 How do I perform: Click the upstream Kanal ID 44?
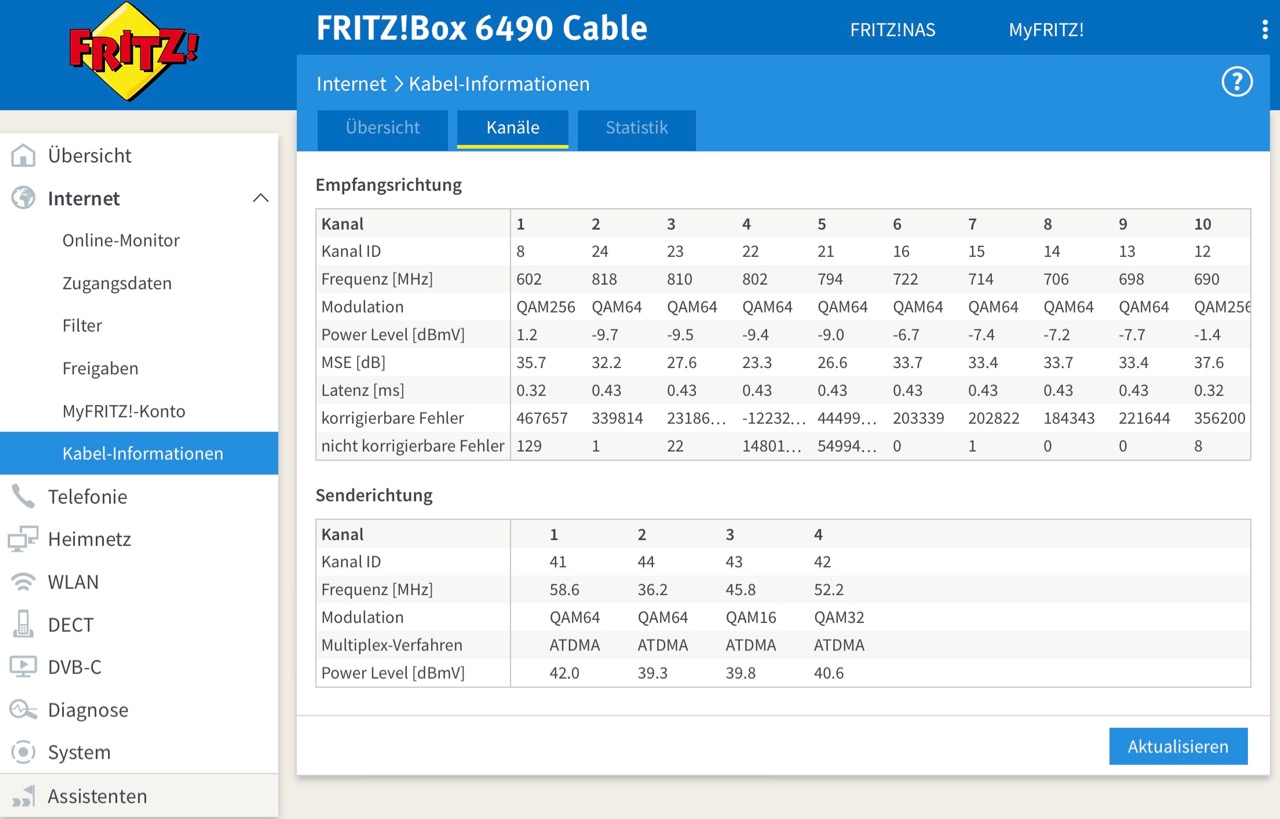pyautogui.click(x=646, y=562)
